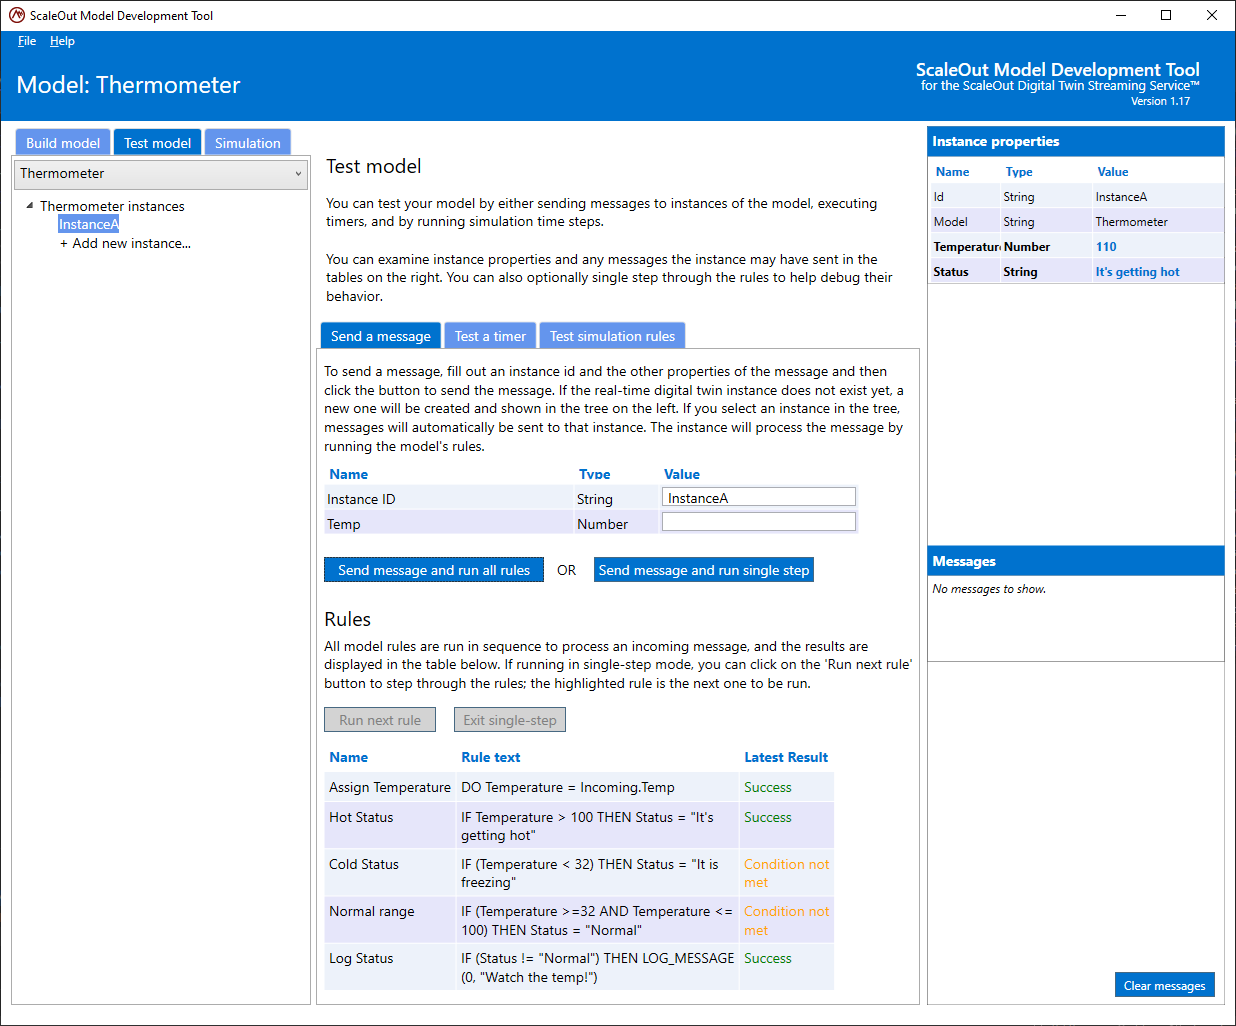Select the Normal range rule name
Image resolution: width=1236 pixels, height=1026 pixels.
pyautogui.click(x=372, y=911)
